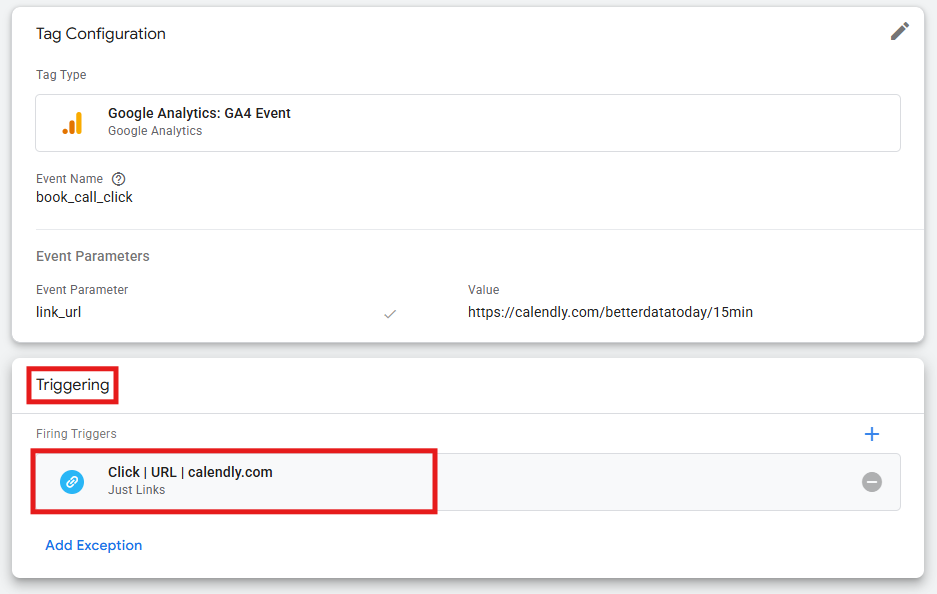Click the calendly.com/betterdatatoday/15min value

pos(610,312)
